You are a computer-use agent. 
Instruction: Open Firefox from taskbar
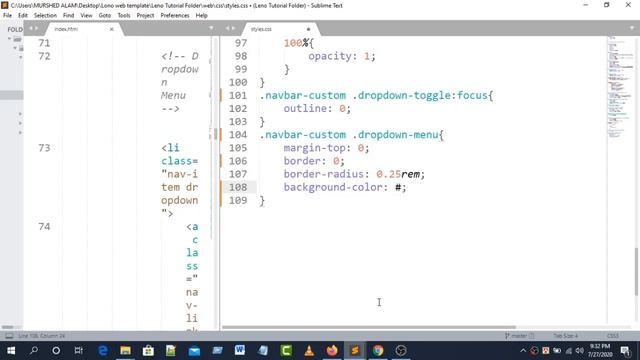point(332,351)
